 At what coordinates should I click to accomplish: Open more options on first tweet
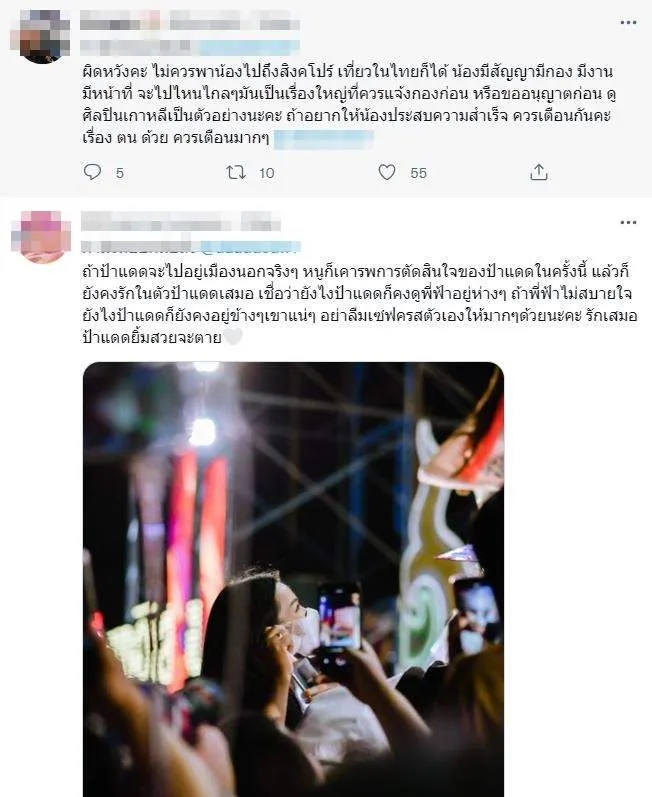628,23
